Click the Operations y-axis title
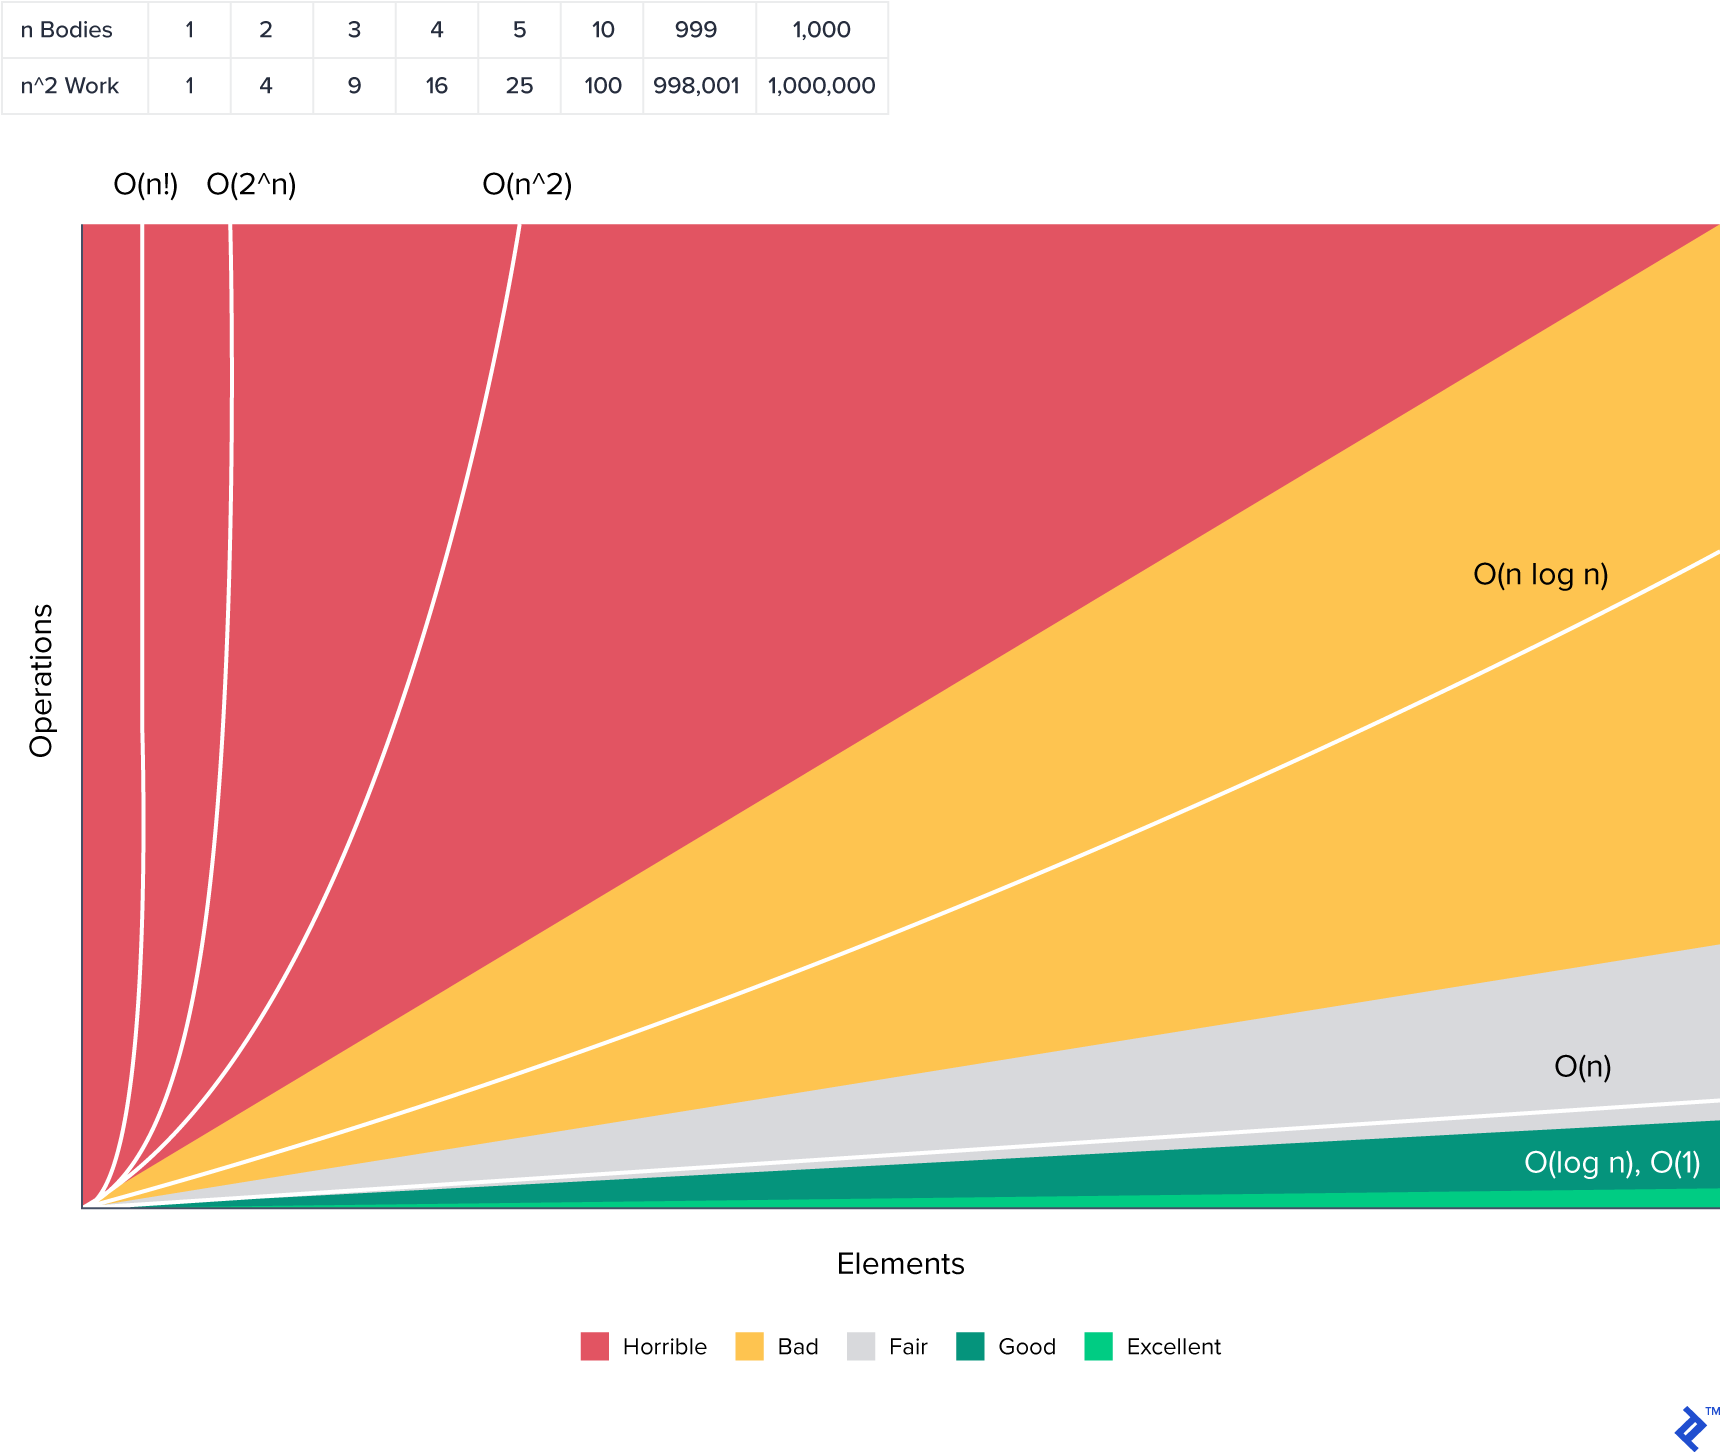This screenshot has width=1720, height=1452. click(x=41, y=681)
